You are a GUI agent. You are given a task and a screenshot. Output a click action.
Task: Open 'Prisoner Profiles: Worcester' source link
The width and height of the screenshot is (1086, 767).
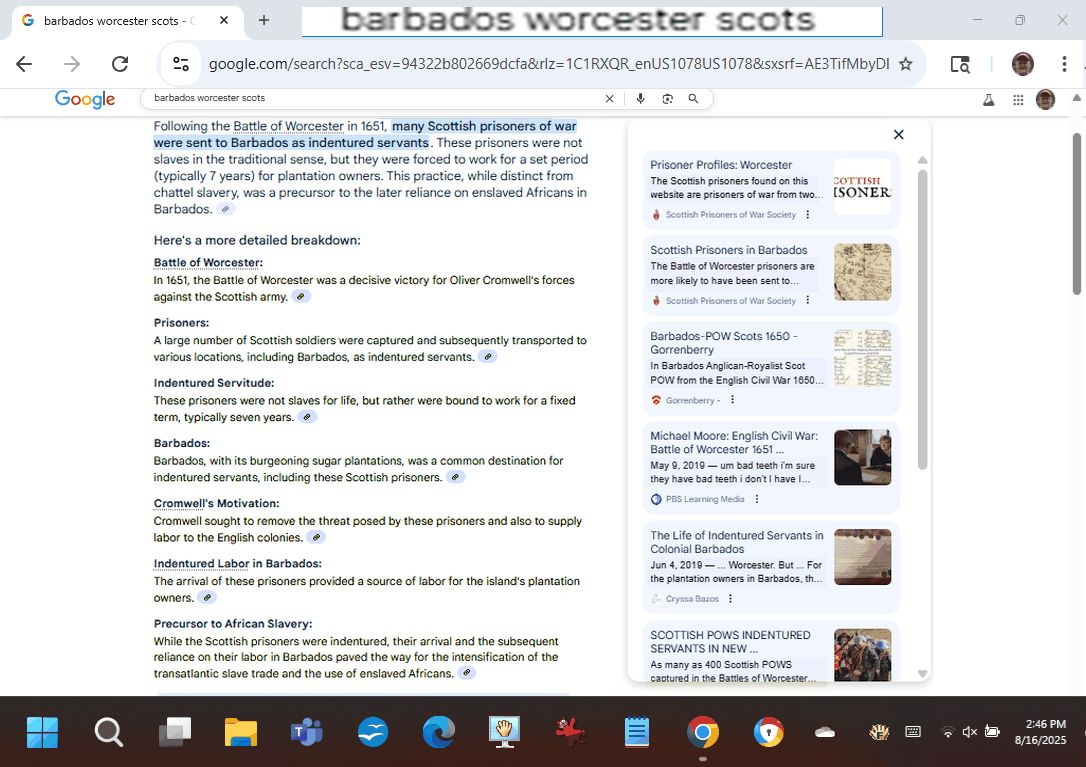click(x=720, y=165)
